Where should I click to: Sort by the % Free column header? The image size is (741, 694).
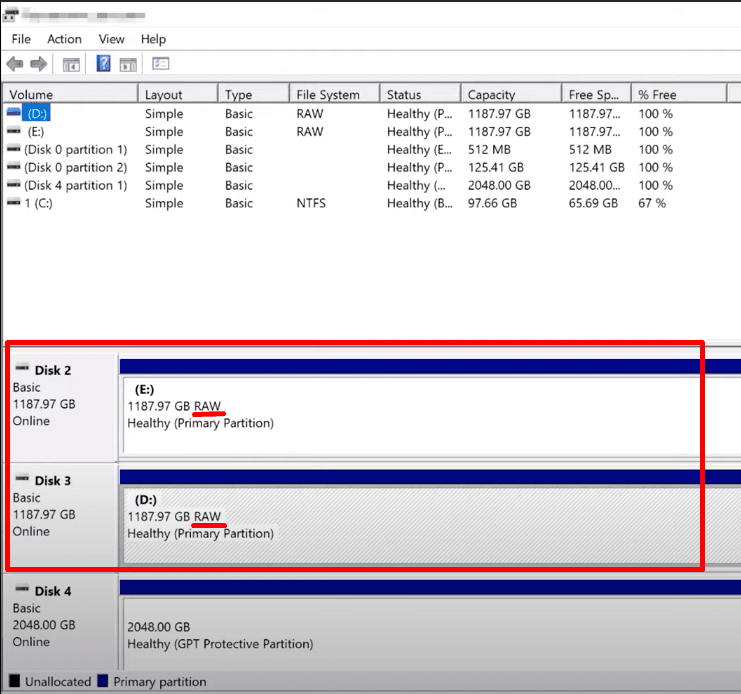tap(679, 94)
